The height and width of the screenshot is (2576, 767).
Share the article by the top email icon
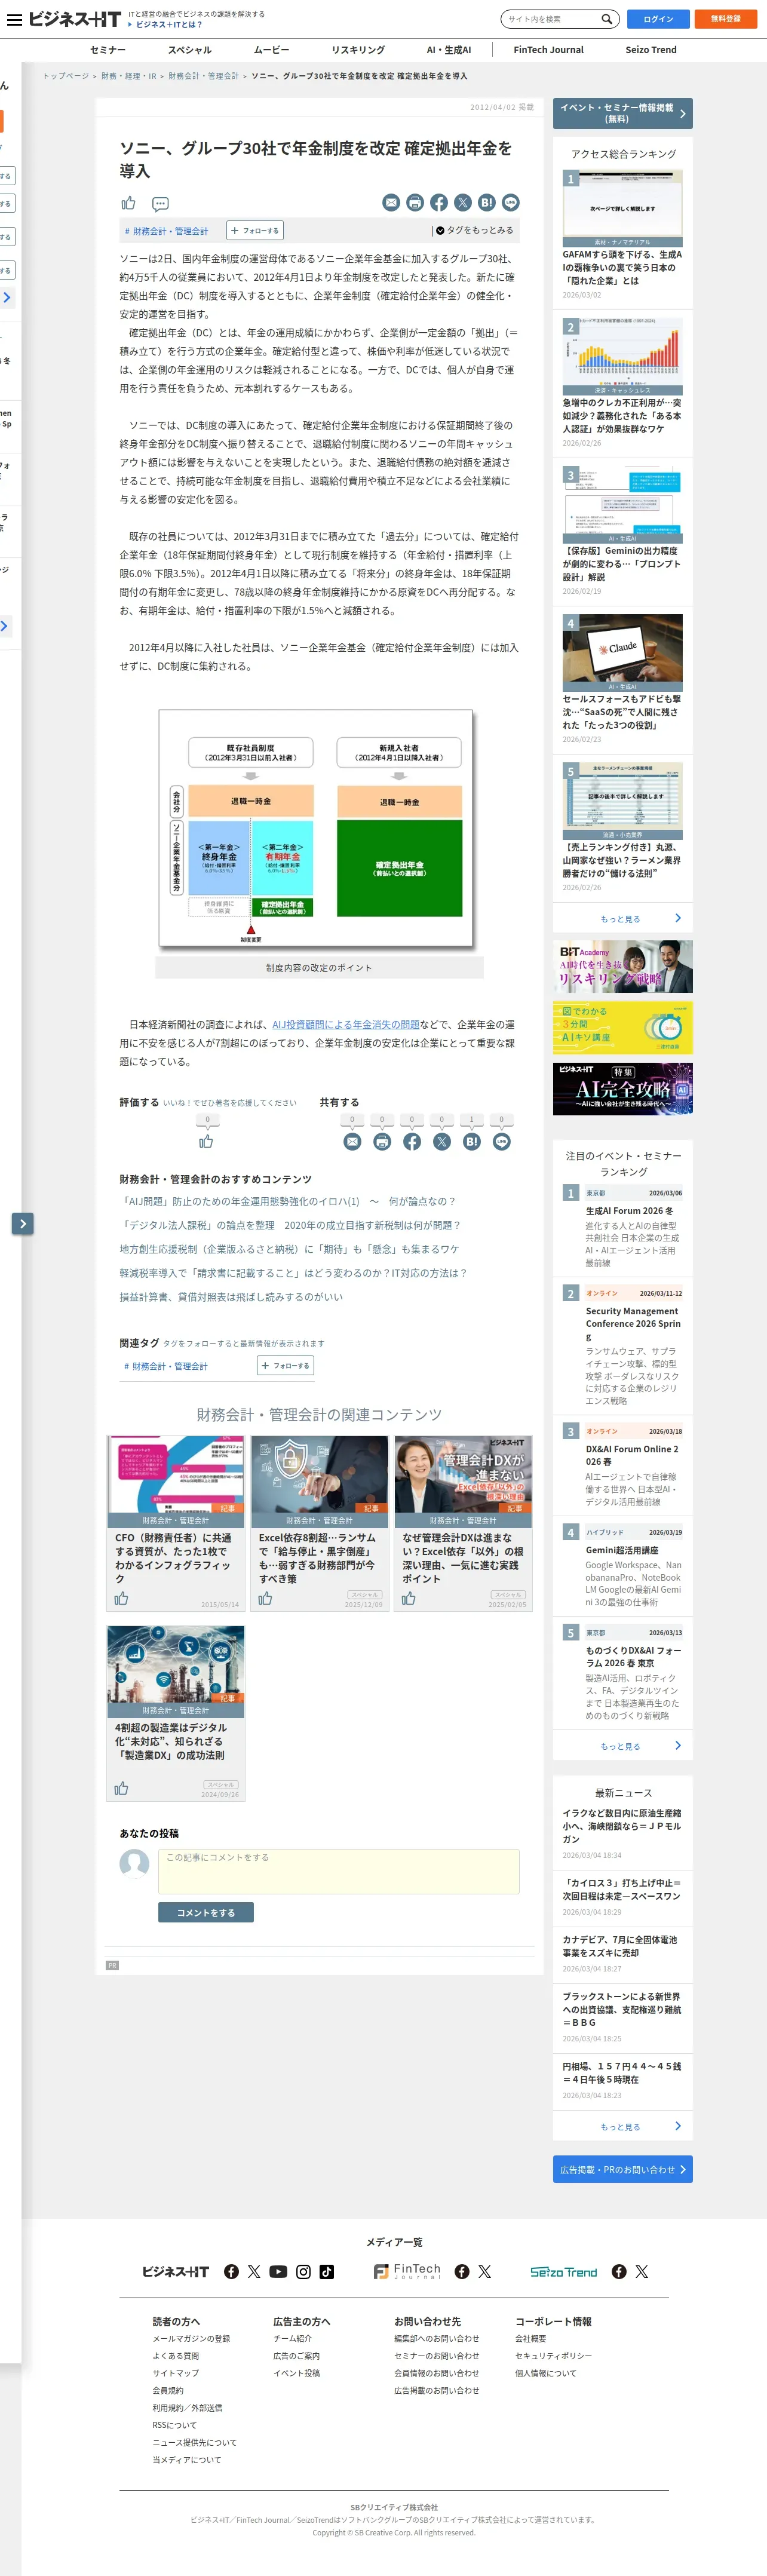click(x=391, y=202)
